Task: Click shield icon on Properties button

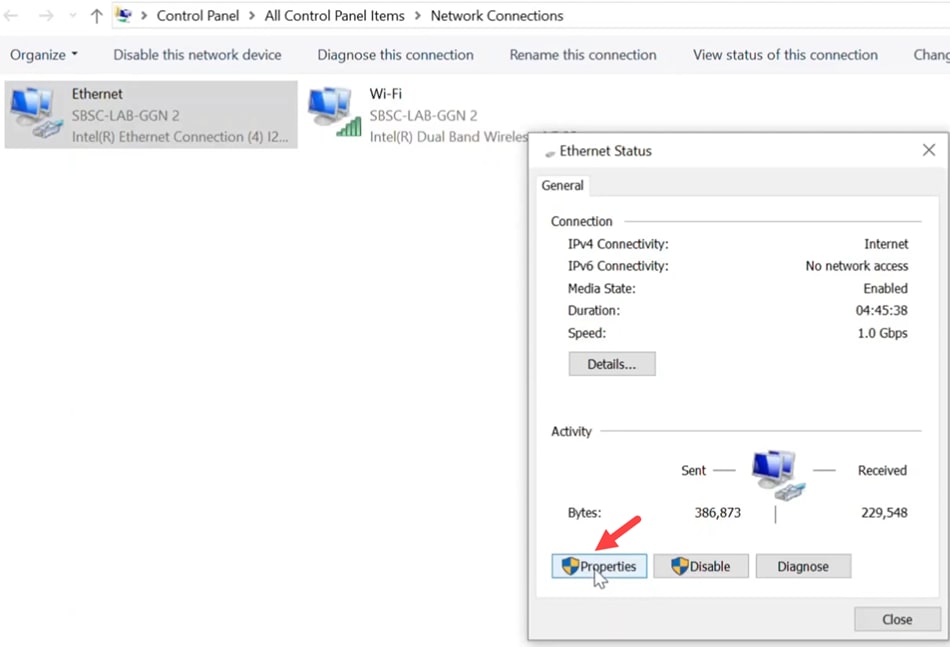Action: [570, 566]
